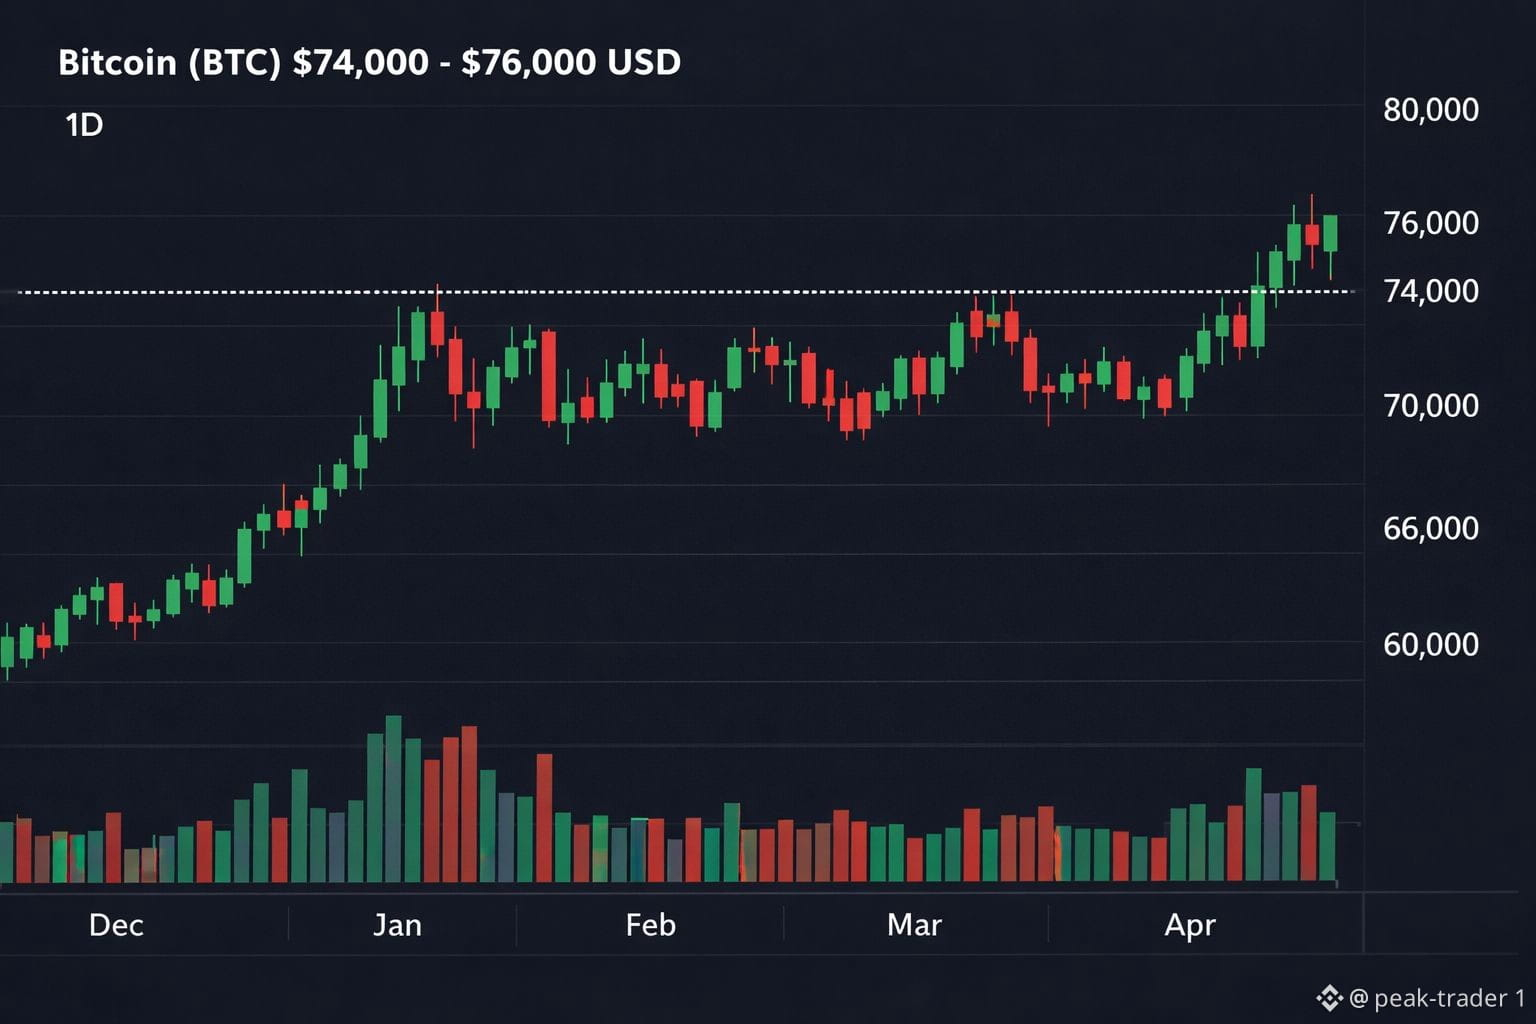Select the 60,000 price axis label
This screenshot has height=1024, width=1536.
pos(1430,645)
